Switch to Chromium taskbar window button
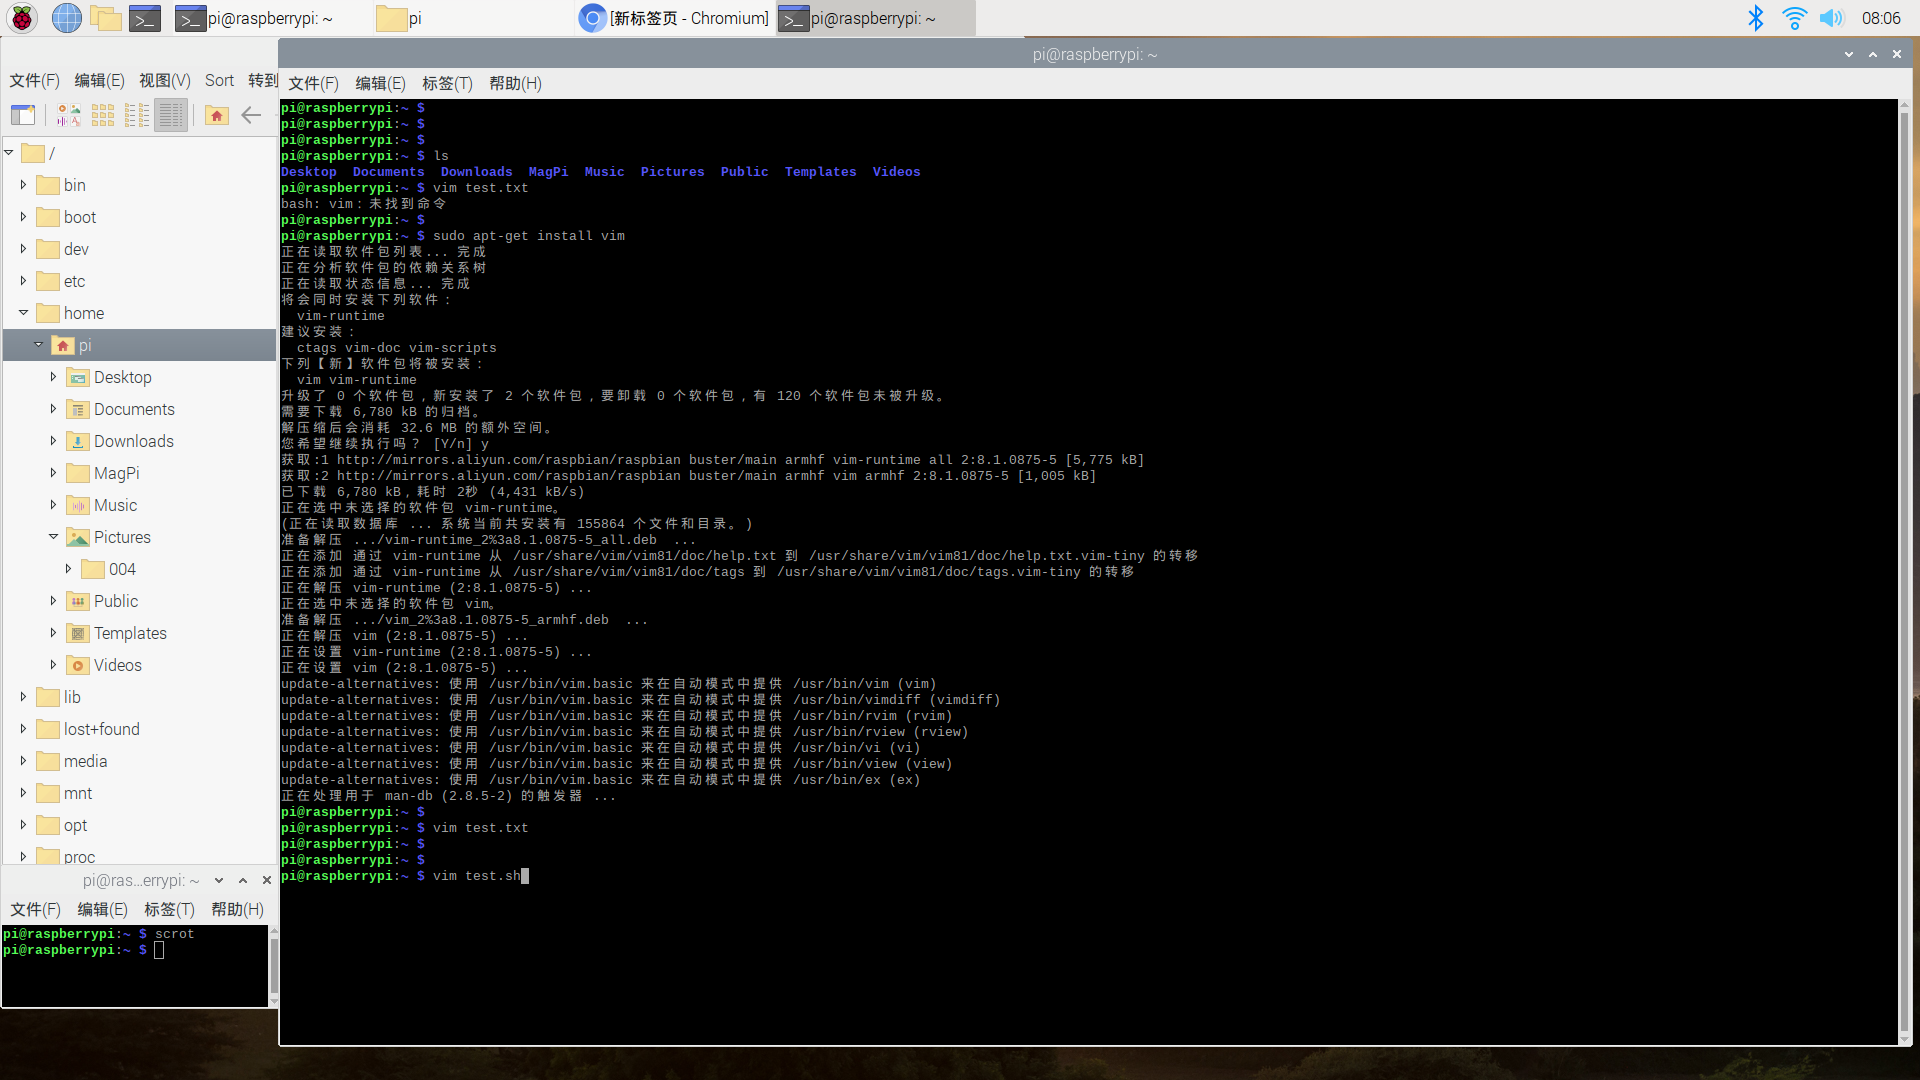This screenshot has height=1080, width=1920. tap(675, 18)
